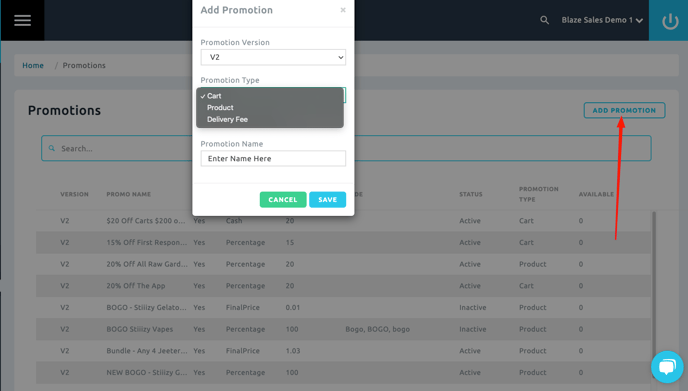This screenshot has height=391, width=688.
Task: Open the live chat bubble
Action: pyautogui.click(x=667, y=367)
